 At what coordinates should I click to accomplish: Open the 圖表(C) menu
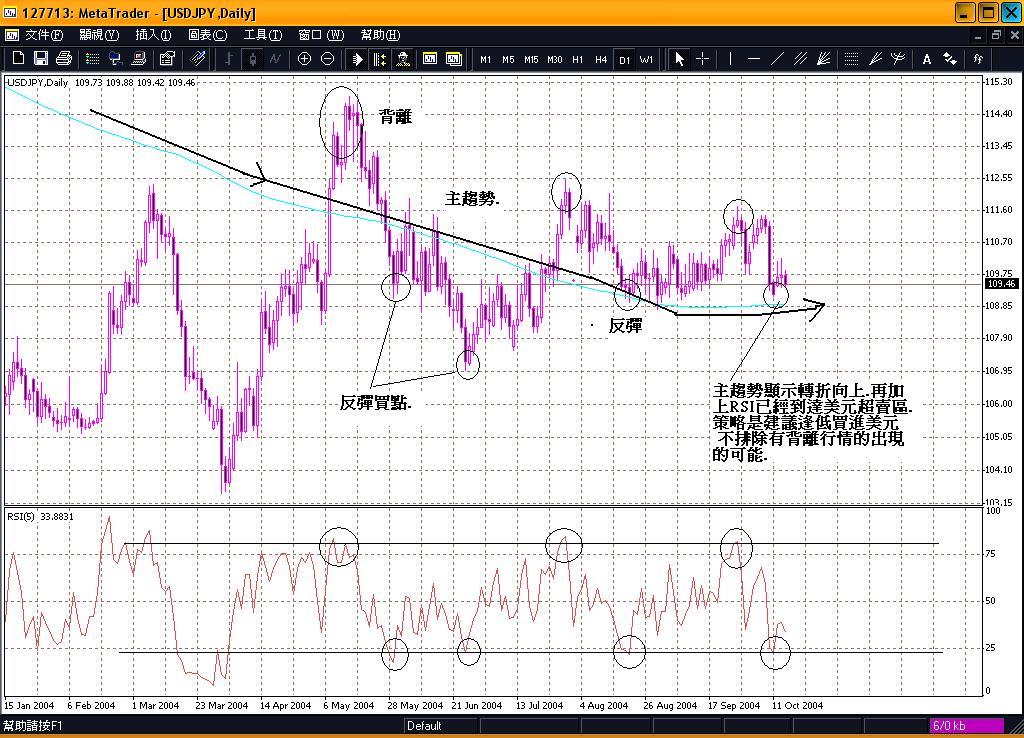(x=208, y=35)
